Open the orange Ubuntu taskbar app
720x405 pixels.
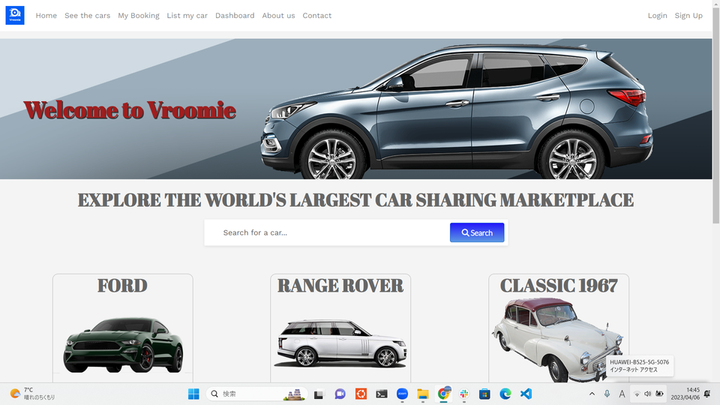coord(361,394)
